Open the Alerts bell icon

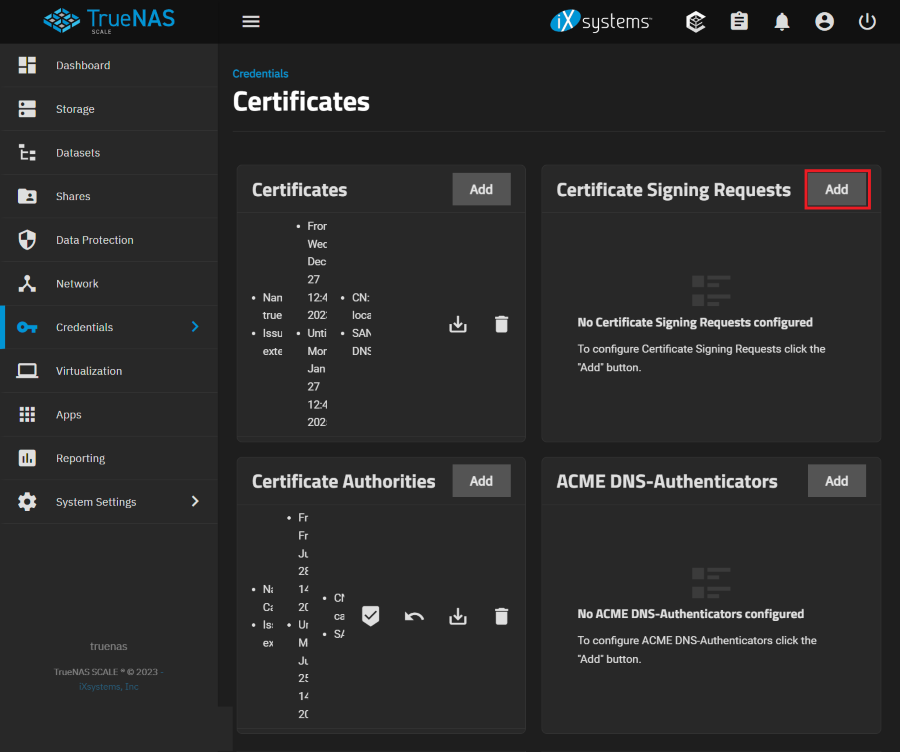click(782, 22)
